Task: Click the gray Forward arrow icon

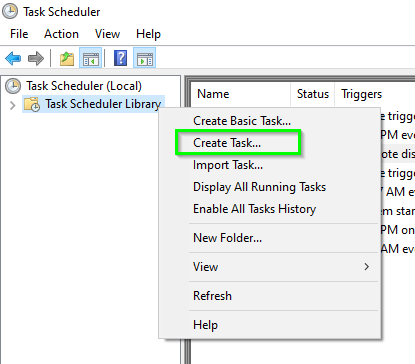Action: tap(36, 58)
